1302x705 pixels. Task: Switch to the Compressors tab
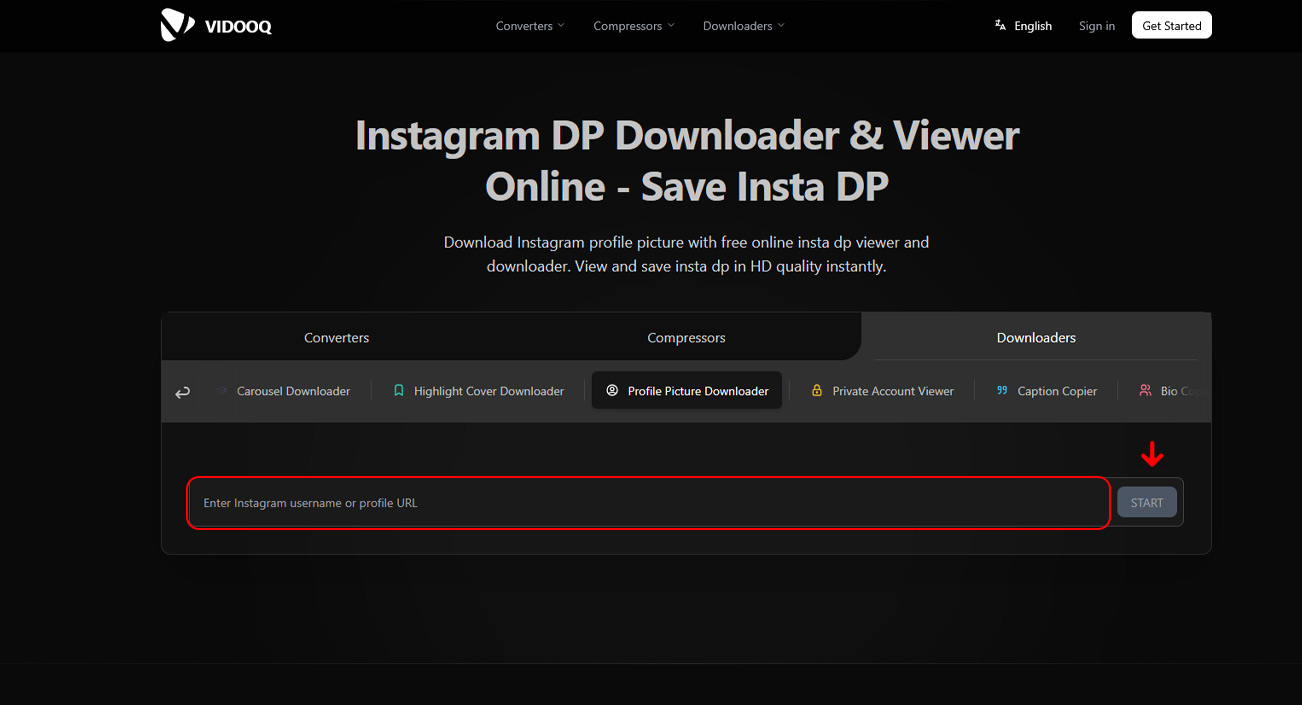click(686, 338)
